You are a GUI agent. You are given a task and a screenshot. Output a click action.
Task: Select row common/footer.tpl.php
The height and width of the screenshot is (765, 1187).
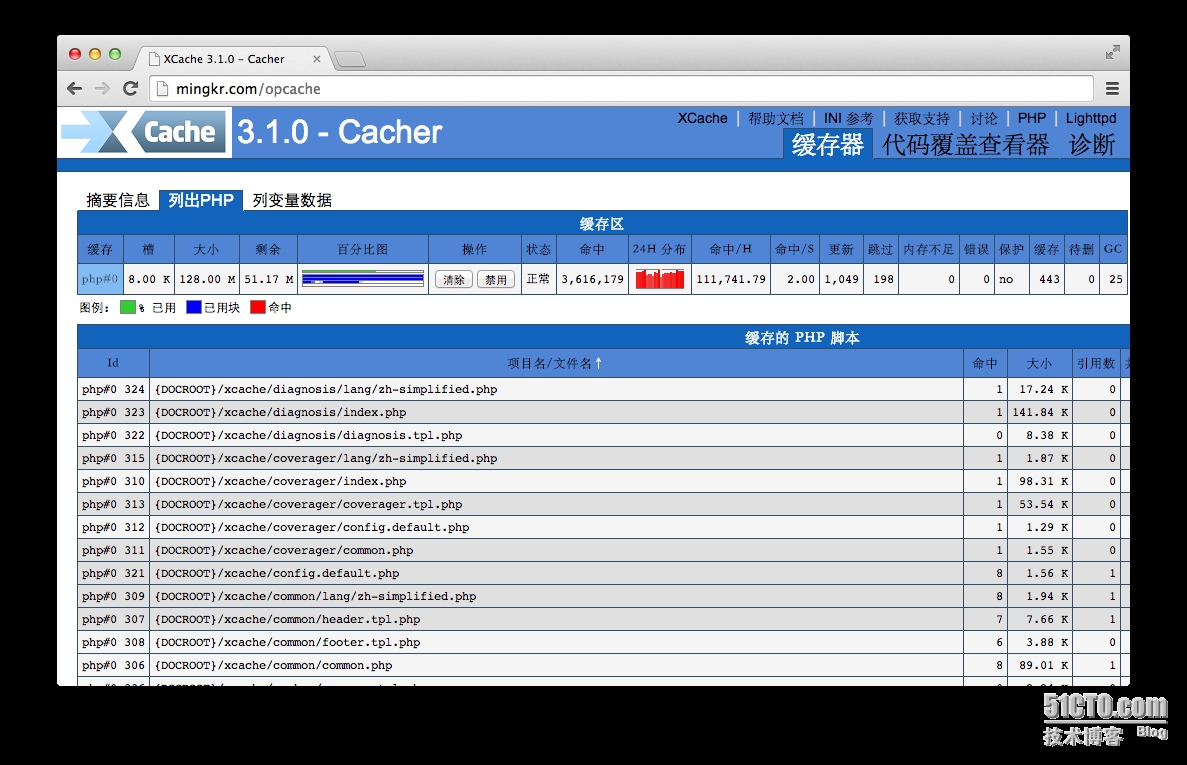coord(603,642)
